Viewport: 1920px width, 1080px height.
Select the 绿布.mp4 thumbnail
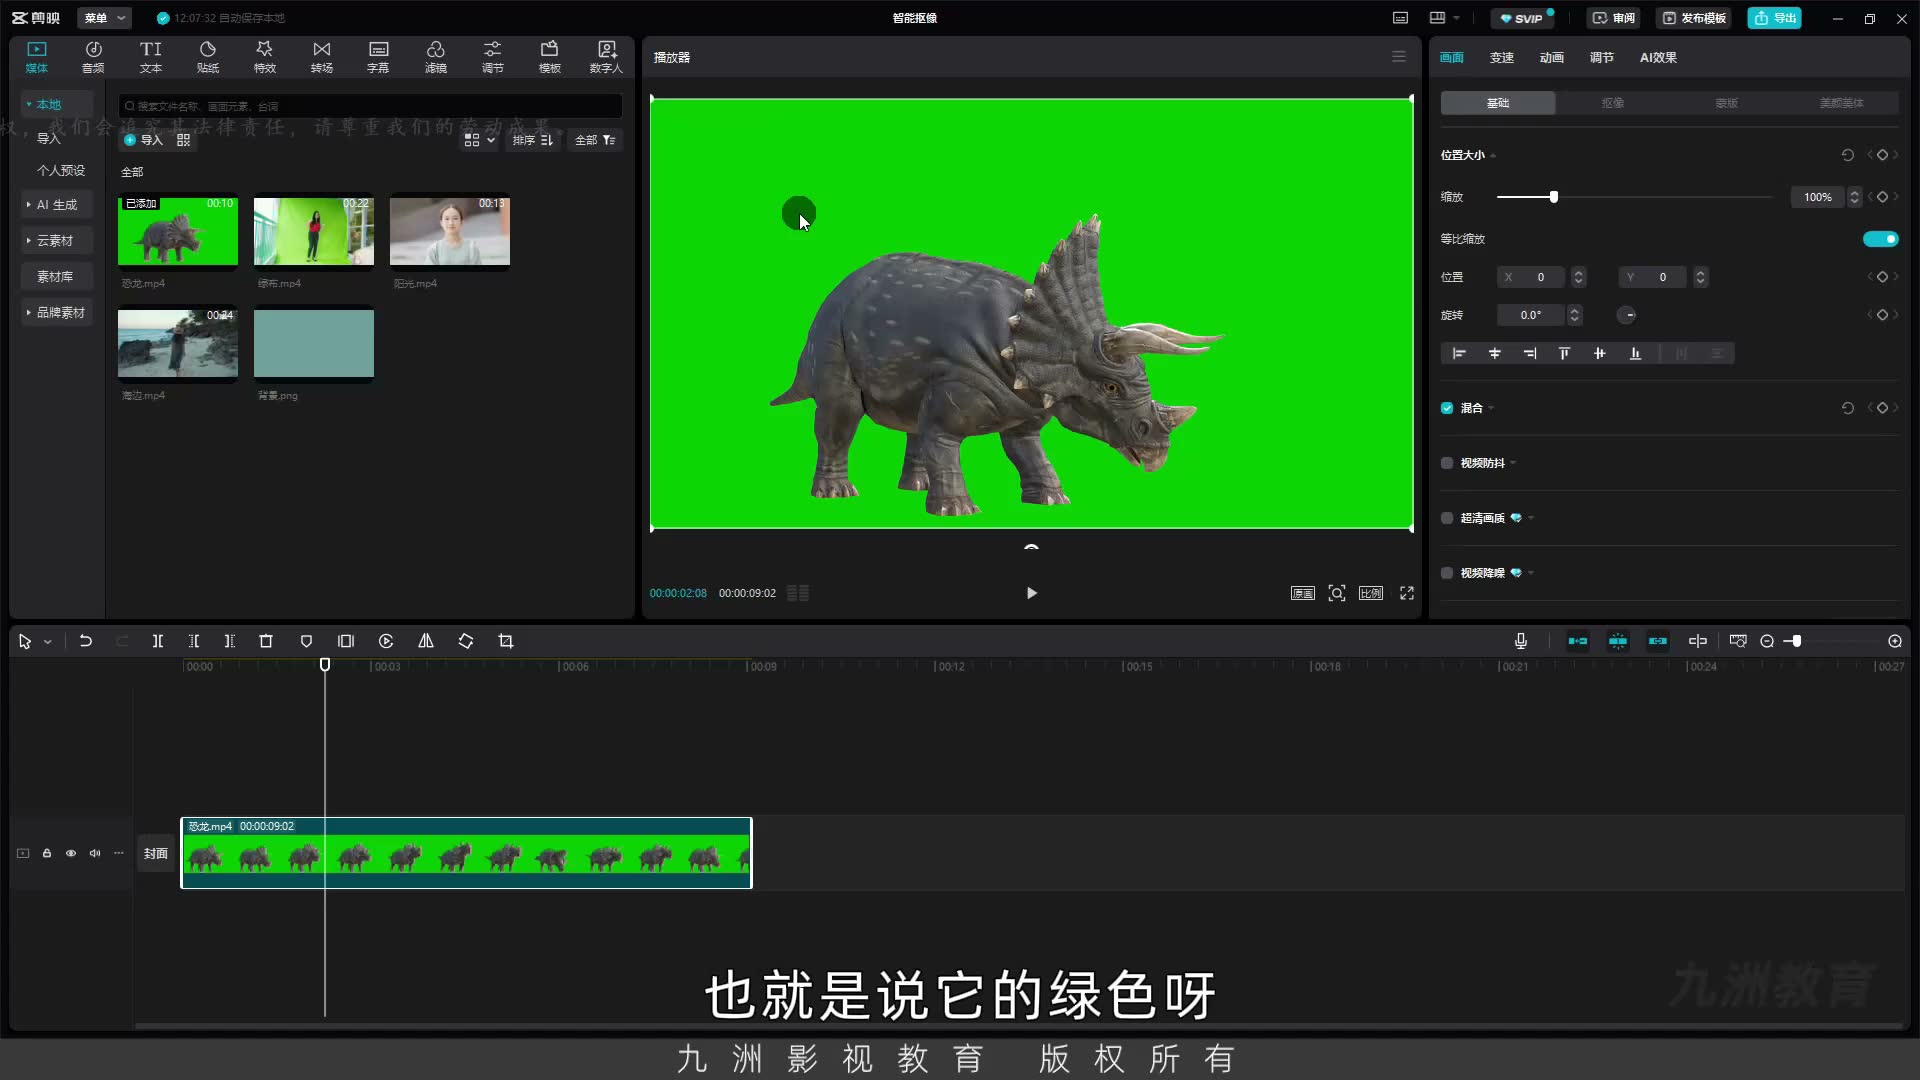314,231
